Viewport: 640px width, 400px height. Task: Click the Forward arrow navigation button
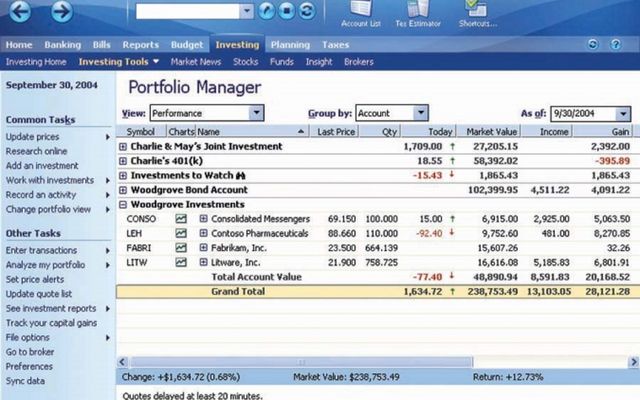pyautogui.click(x=62, y=11)
